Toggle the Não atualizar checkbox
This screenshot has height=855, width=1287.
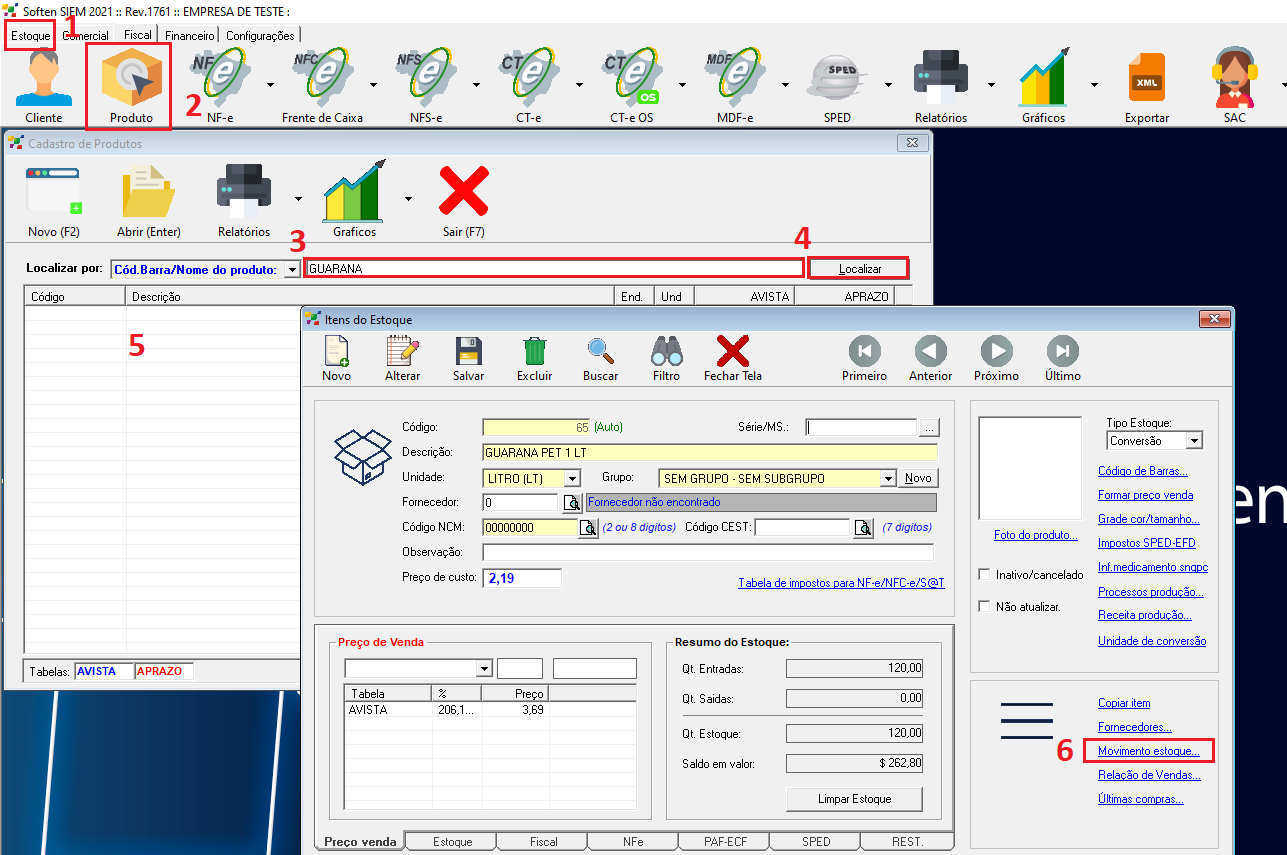click(985, 606)
